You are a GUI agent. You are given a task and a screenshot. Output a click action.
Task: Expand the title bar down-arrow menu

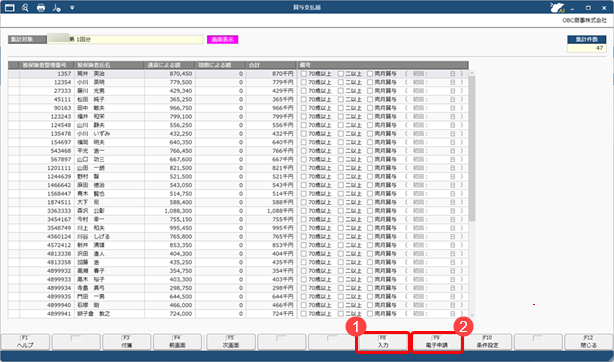(72, 7)
